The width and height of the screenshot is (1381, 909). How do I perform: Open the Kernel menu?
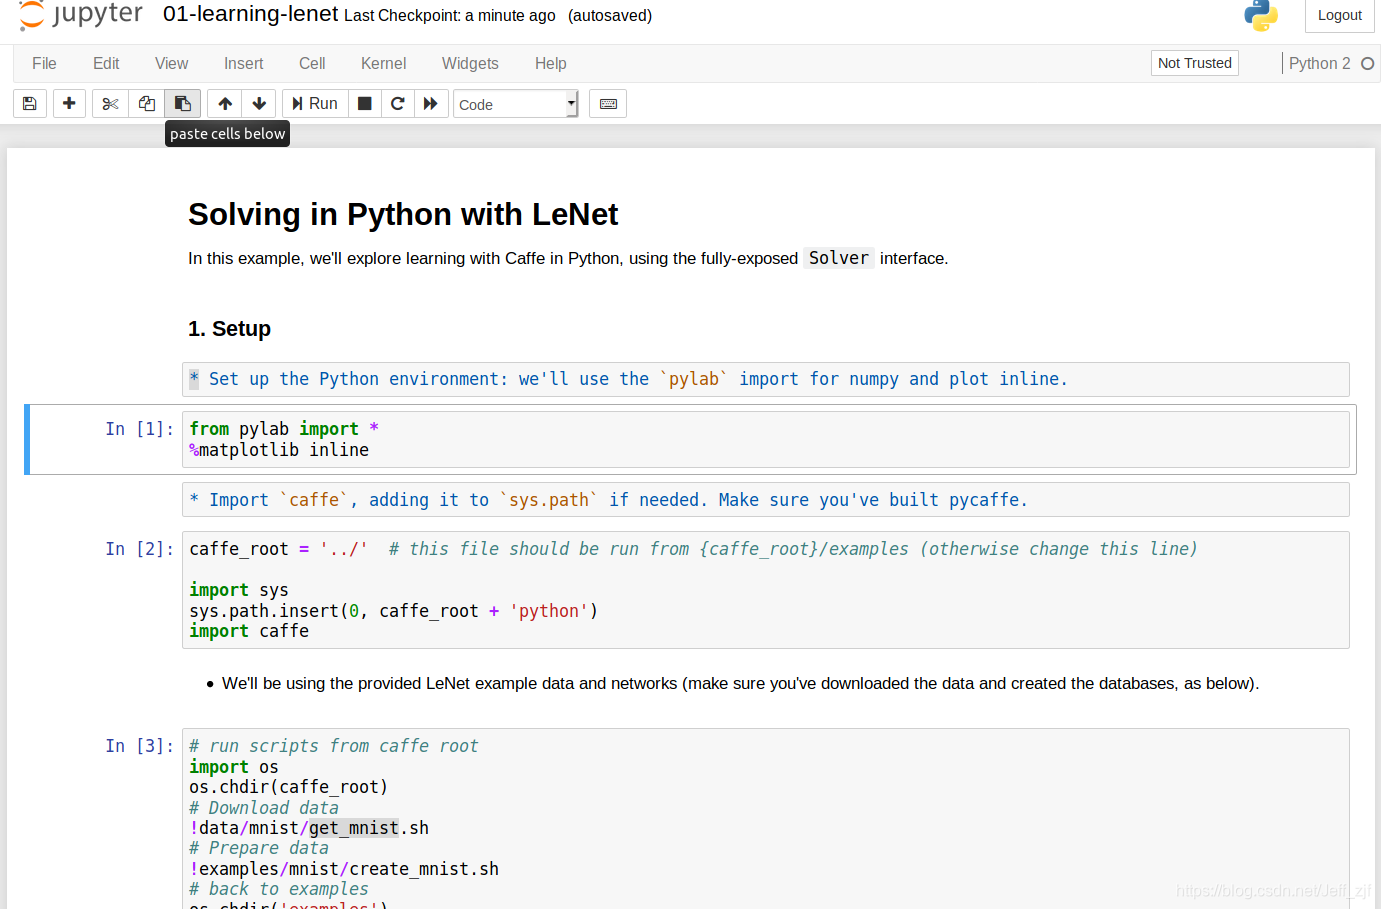point(384,63)
